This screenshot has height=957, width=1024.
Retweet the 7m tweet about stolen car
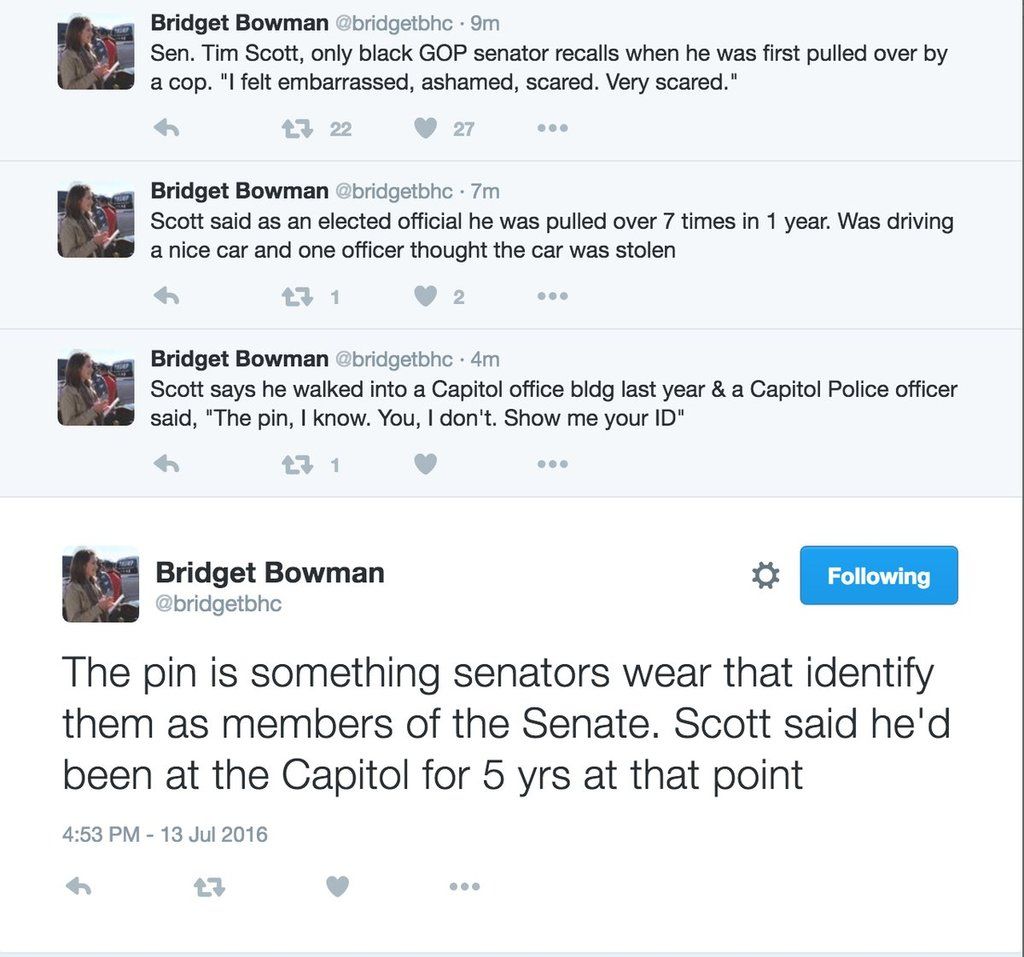297,297
